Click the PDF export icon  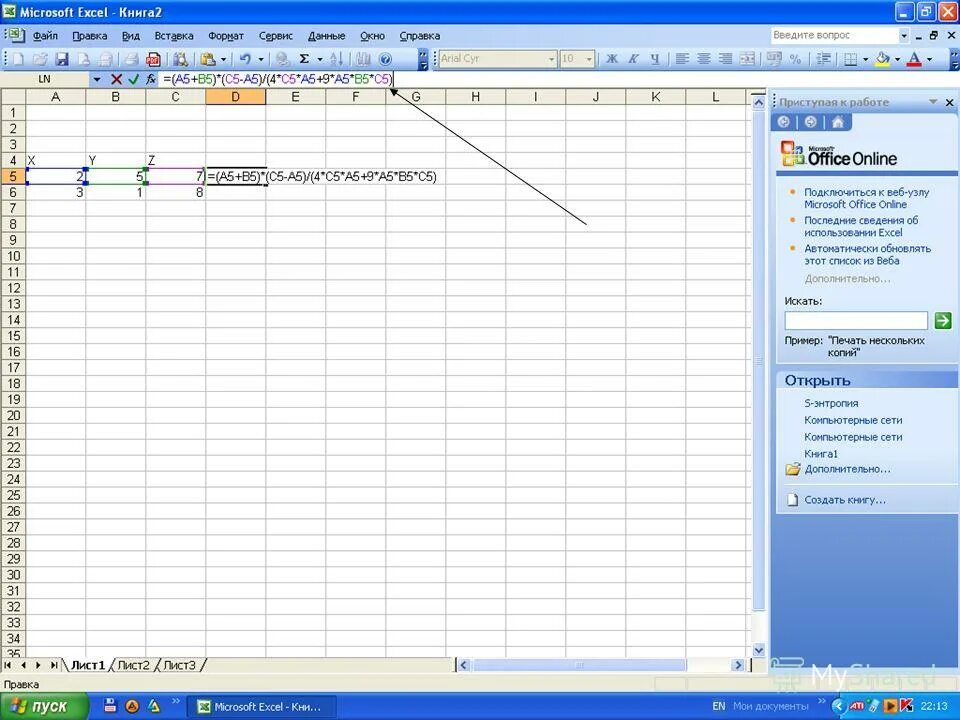(153, 59)
